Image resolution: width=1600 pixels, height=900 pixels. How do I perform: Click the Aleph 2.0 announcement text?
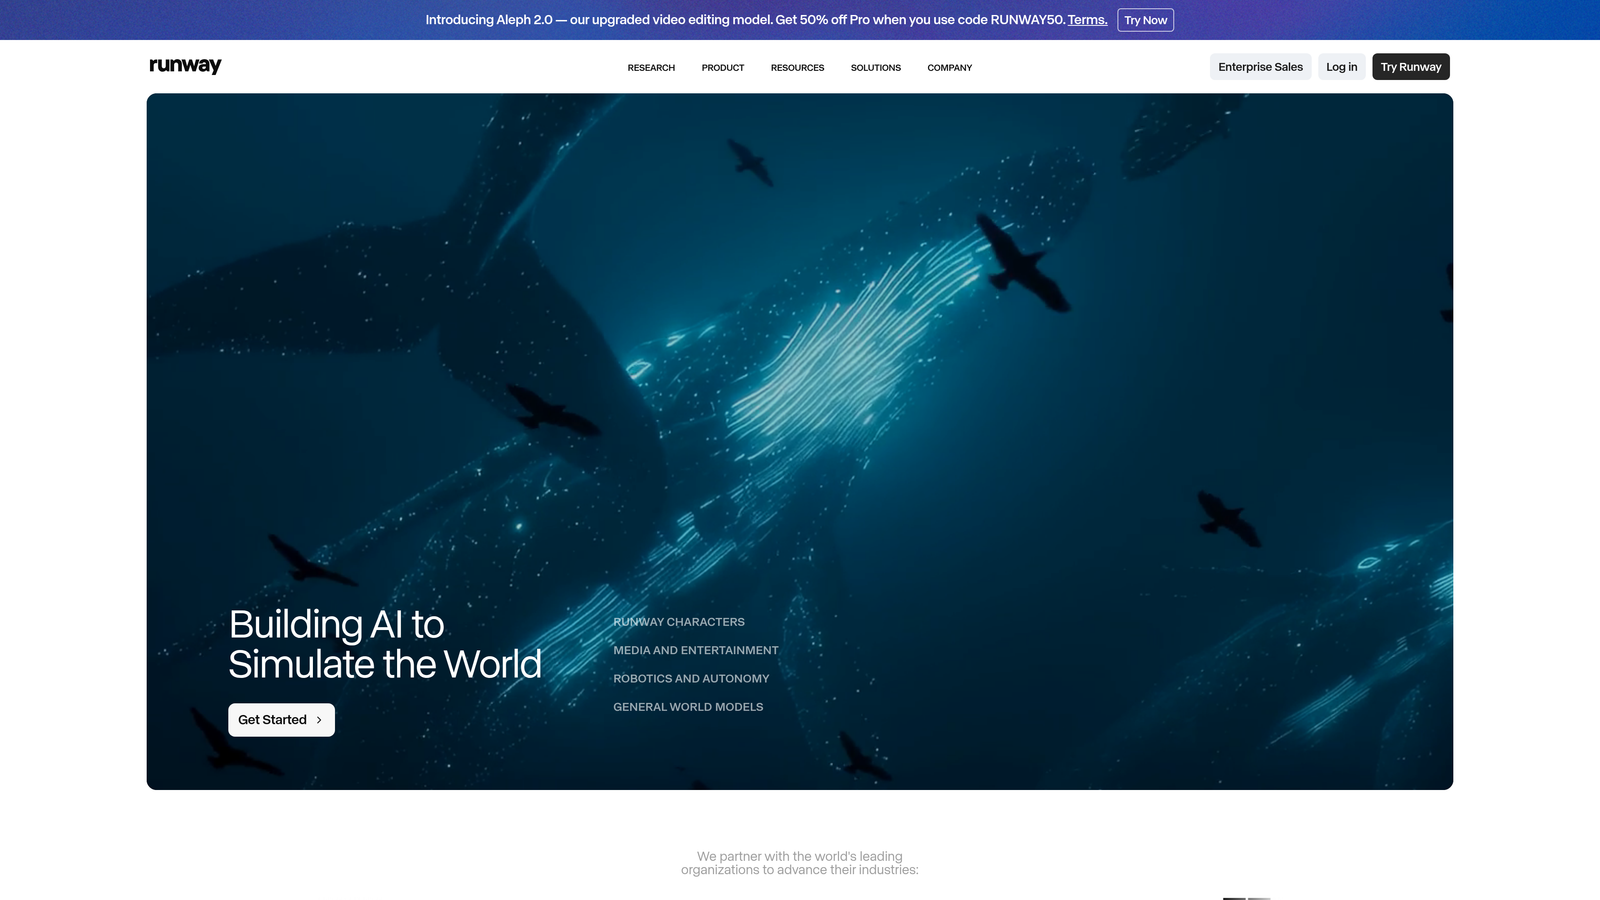(x=745, y=20)
